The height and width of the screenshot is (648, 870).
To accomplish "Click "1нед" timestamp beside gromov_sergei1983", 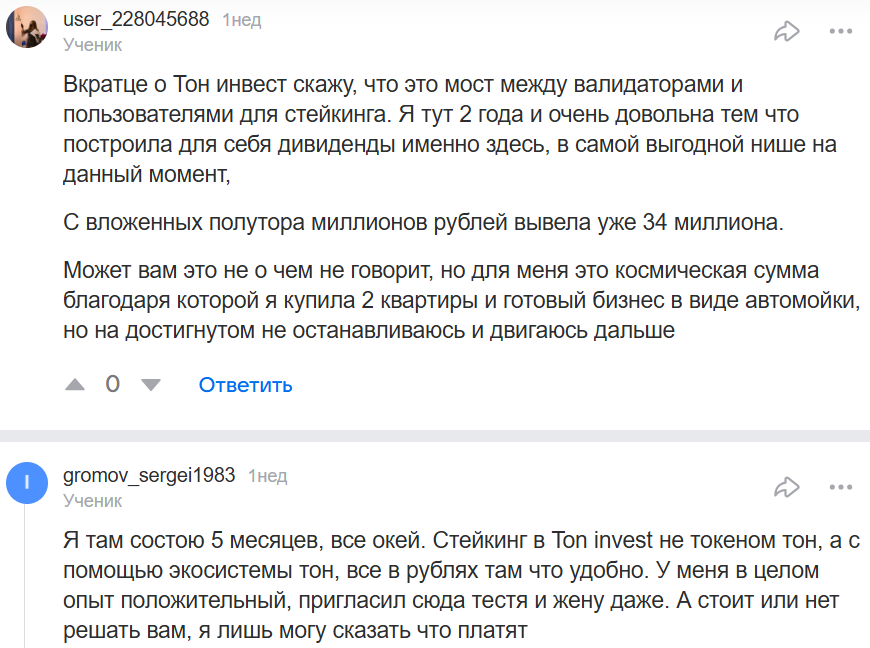I will click(x=267, y=476).
